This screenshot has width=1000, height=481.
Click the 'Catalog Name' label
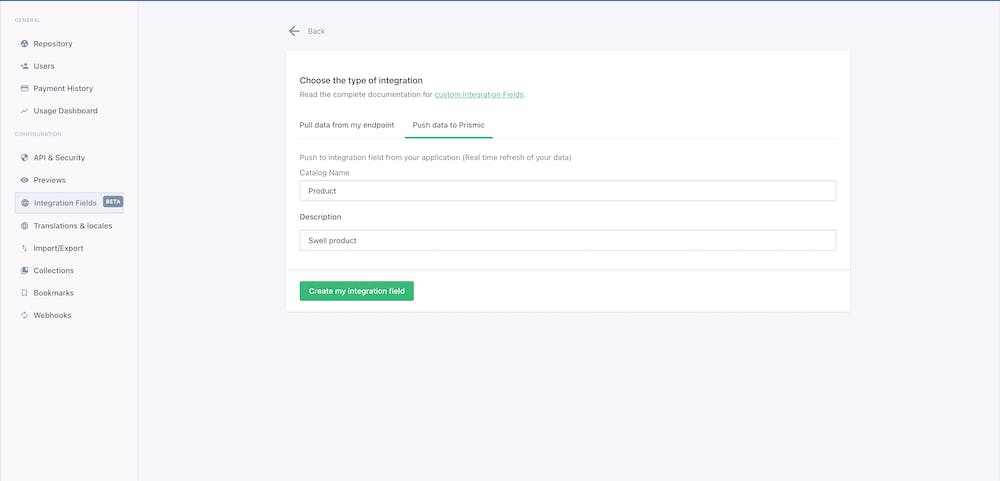tap(325, 173)
